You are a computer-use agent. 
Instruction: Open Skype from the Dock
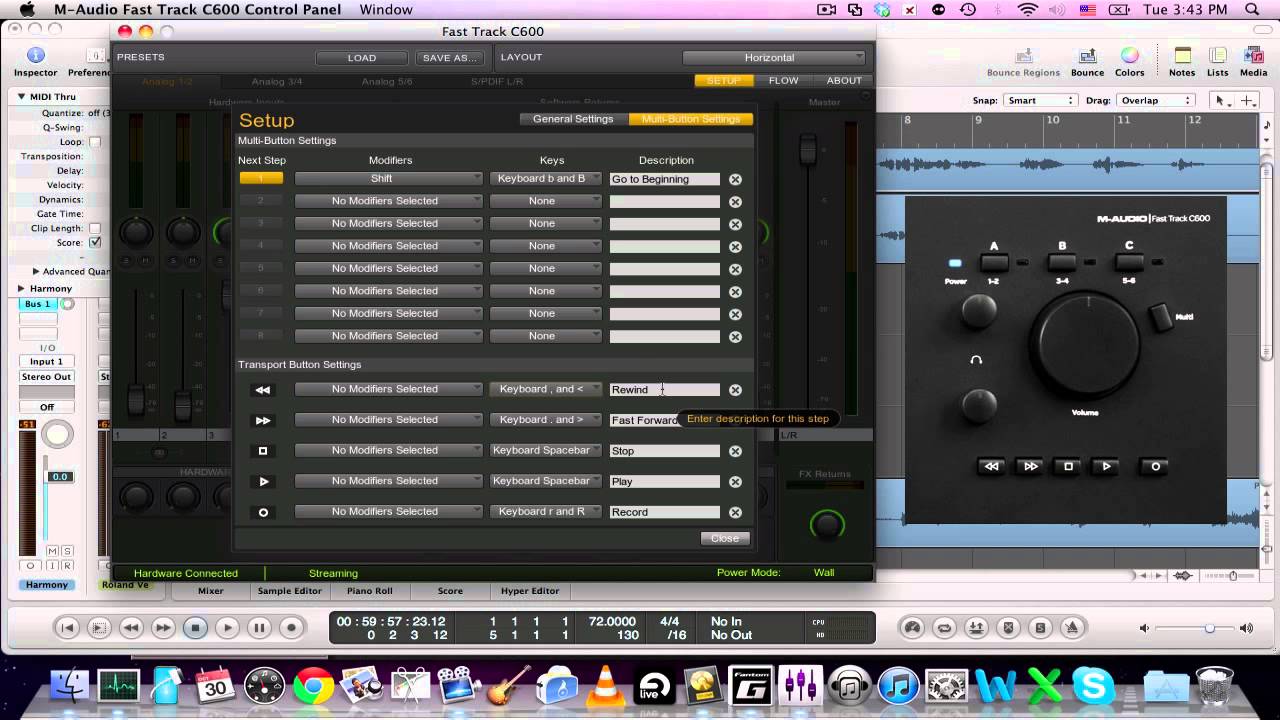click(1093, 686)
